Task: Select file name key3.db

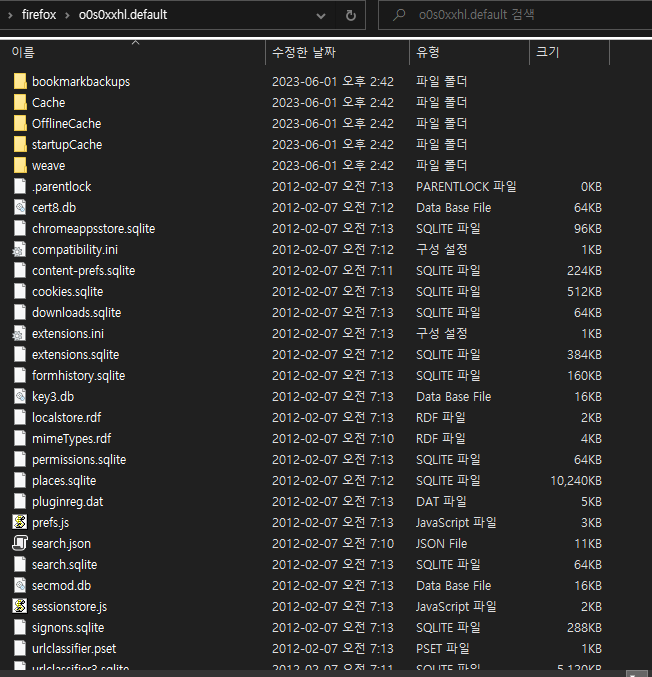Action: (x=53, y=397)
